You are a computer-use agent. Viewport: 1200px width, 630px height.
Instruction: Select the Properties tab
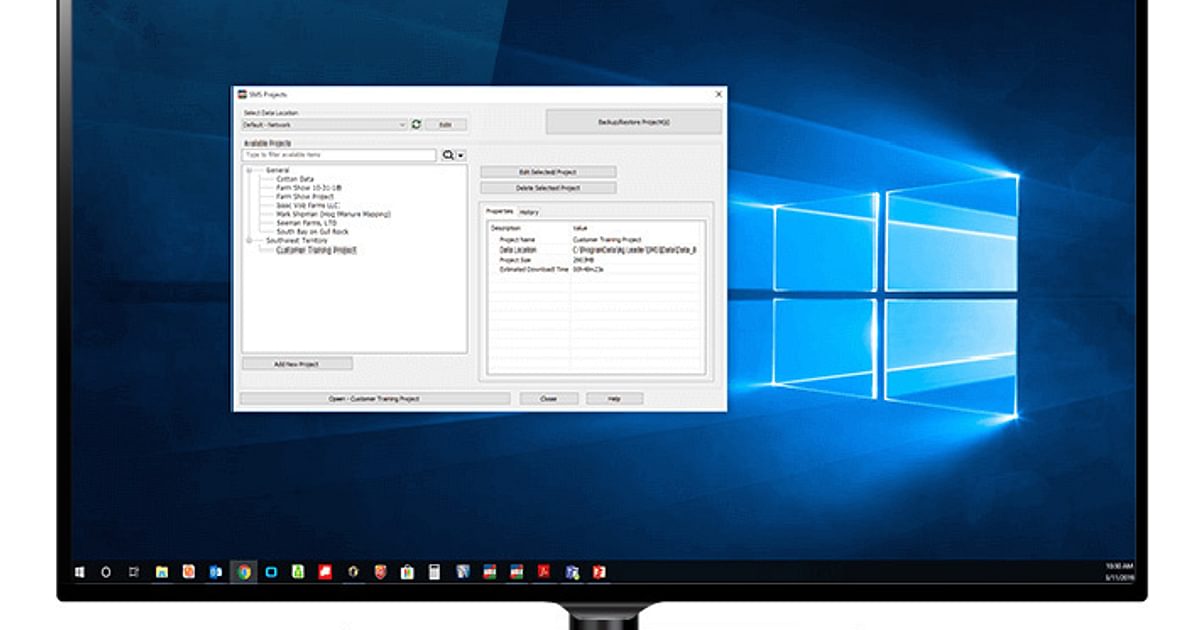coord(499,212)
